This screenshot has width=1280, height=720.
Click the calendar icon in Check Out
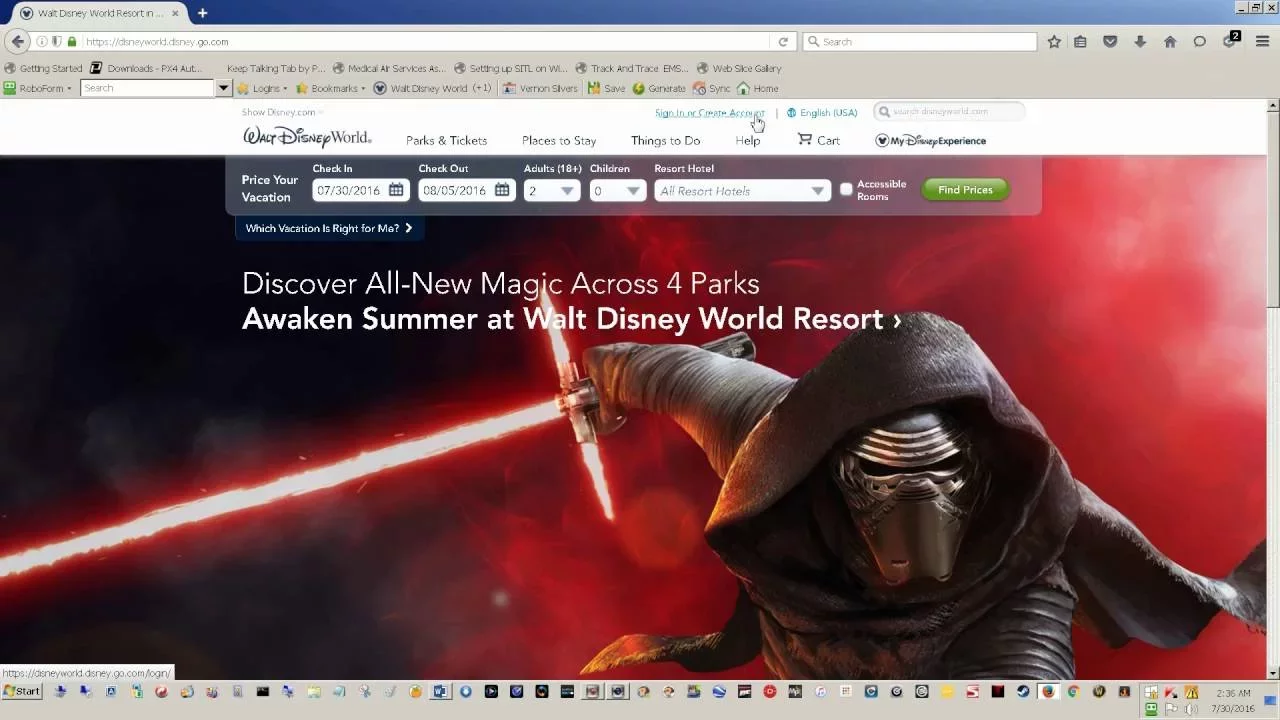pyautogui.click(x=502, y=190)
